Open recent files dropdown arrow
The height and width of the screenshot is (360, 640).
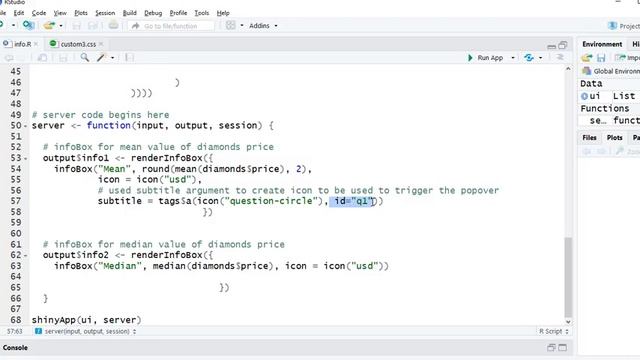point(61,26)
